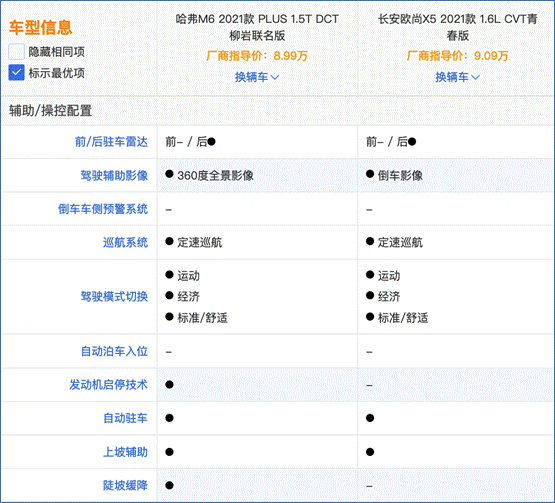Click 哈弗M6 dot for 发动机启停技术
Image resolution: width=555 pixels, height=503 pixels.
(169, 384)
